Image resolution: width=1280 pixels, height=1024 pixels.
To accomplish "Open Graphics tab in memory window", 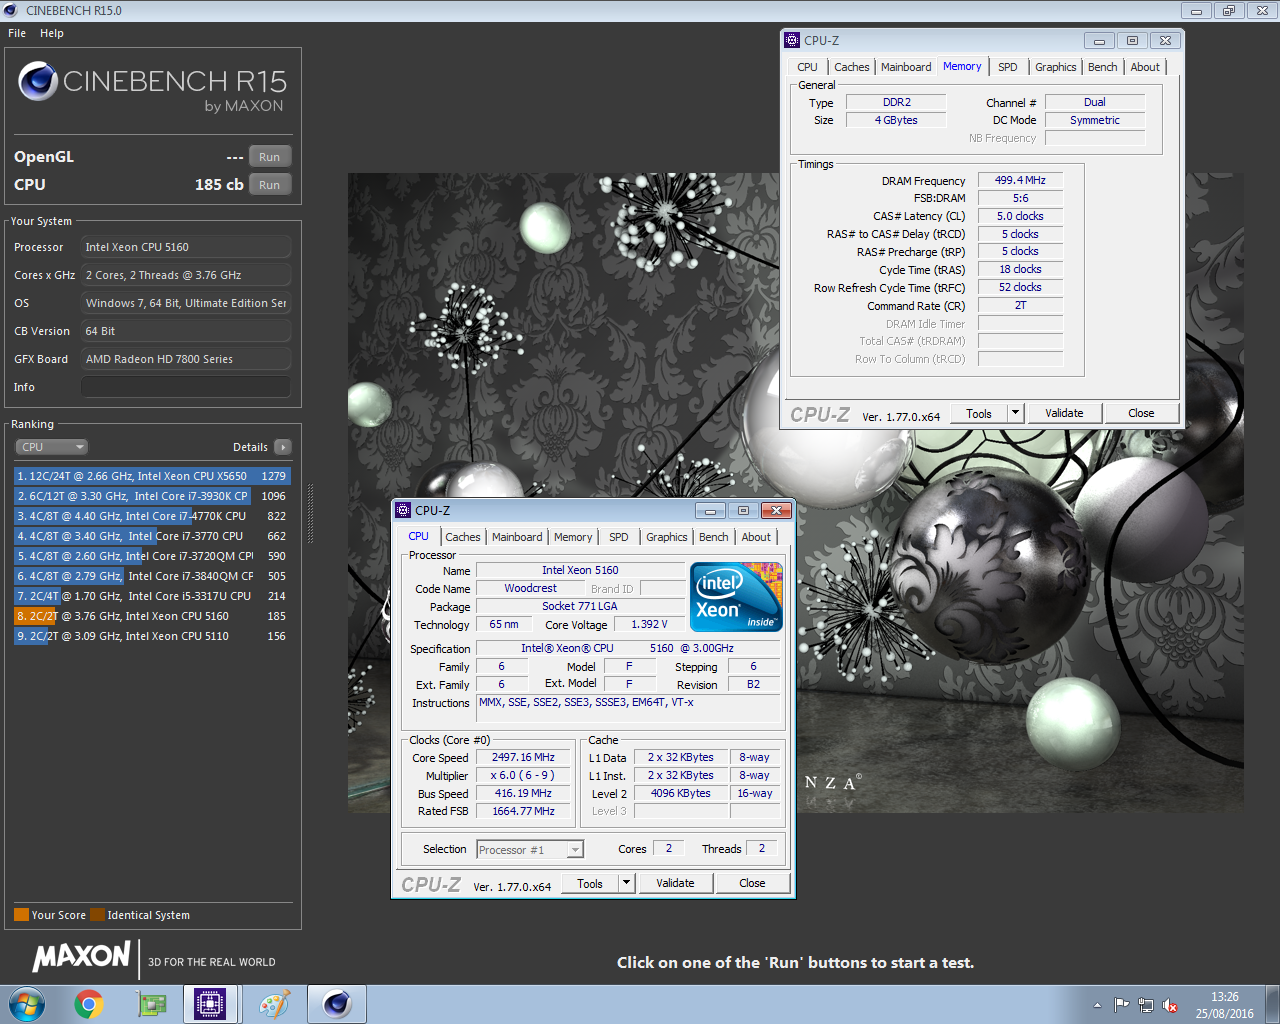I will pos(1056,67).
